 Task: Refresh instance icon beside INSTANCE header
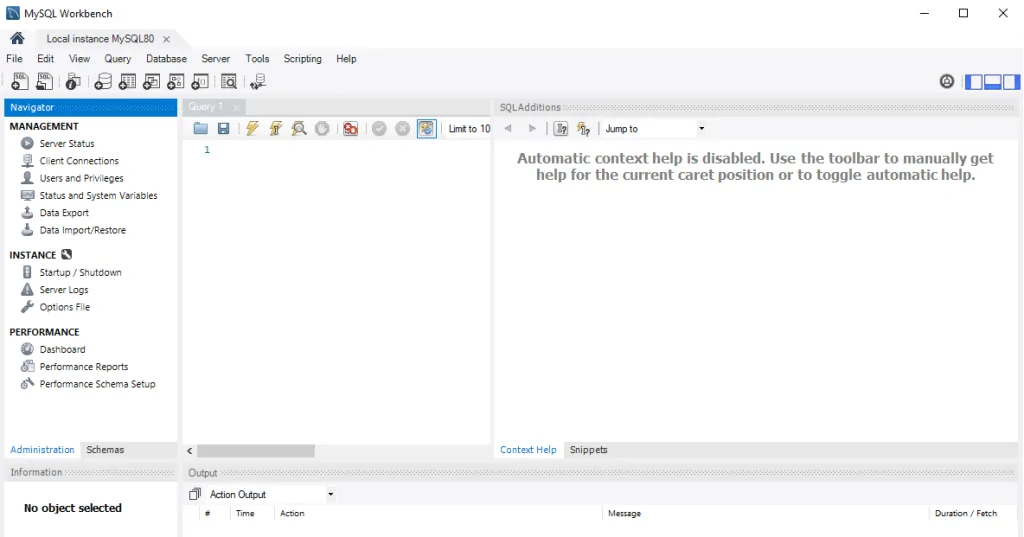tap(67, 254)
